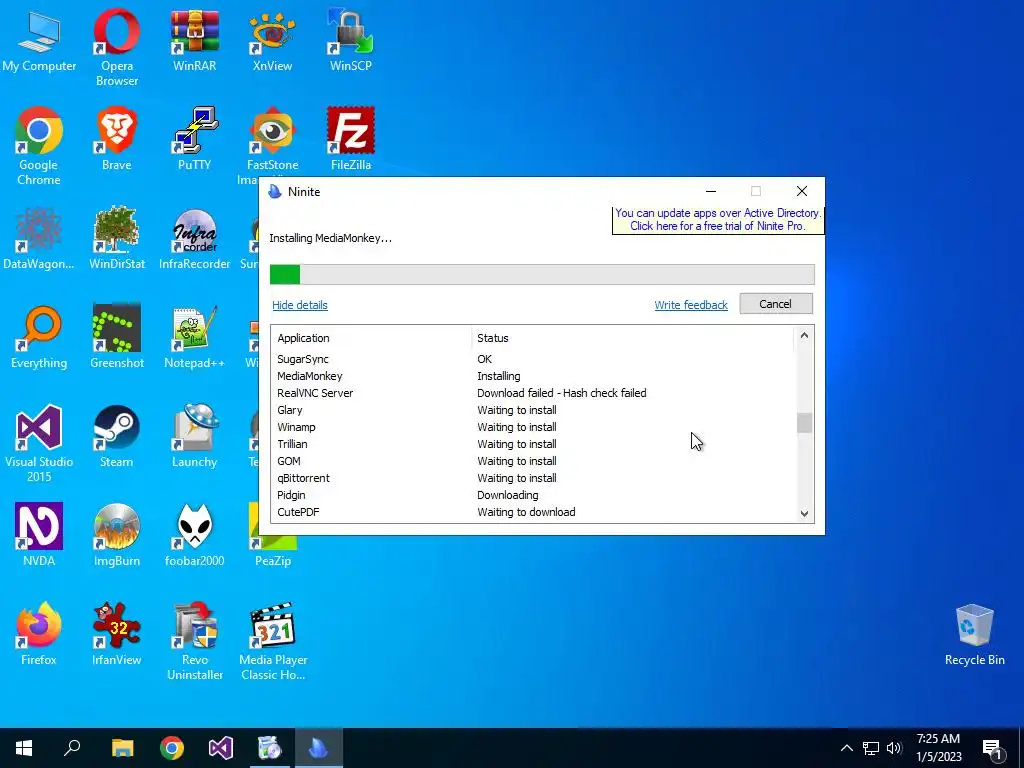This screenshot has width=1024, height=768.
Task: Click the installation progress bar
Action: (x=542, y=274)
